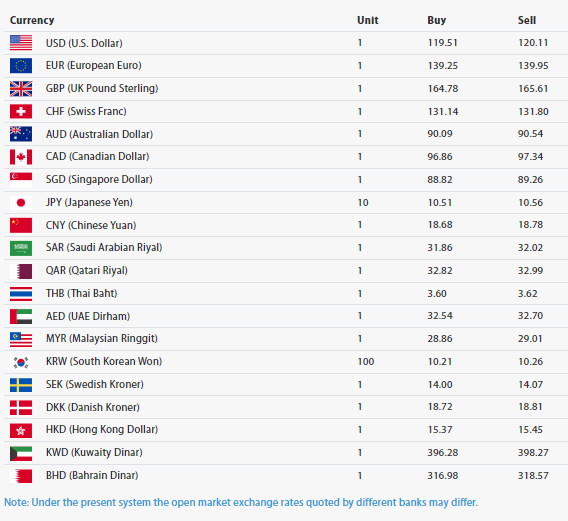
Task: Click the Currency column header
Action: coord(32,20)
